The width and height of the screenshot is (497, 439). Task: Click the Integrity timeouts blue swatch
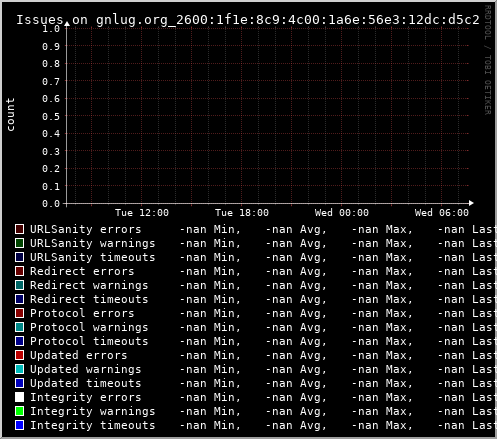click(19, 425)
